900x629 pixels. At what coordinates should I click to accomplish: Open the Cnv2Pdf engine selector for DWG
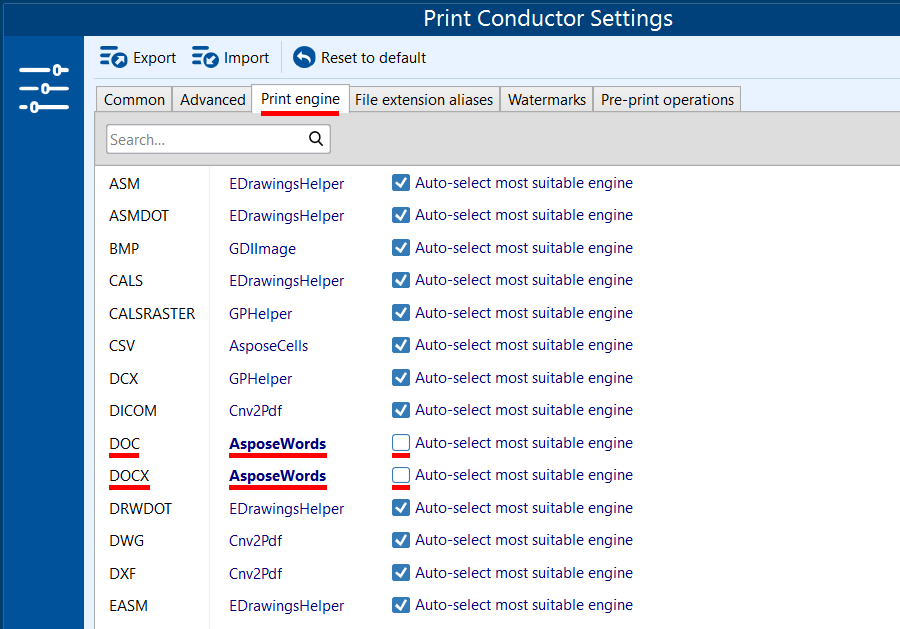point(255,541)
